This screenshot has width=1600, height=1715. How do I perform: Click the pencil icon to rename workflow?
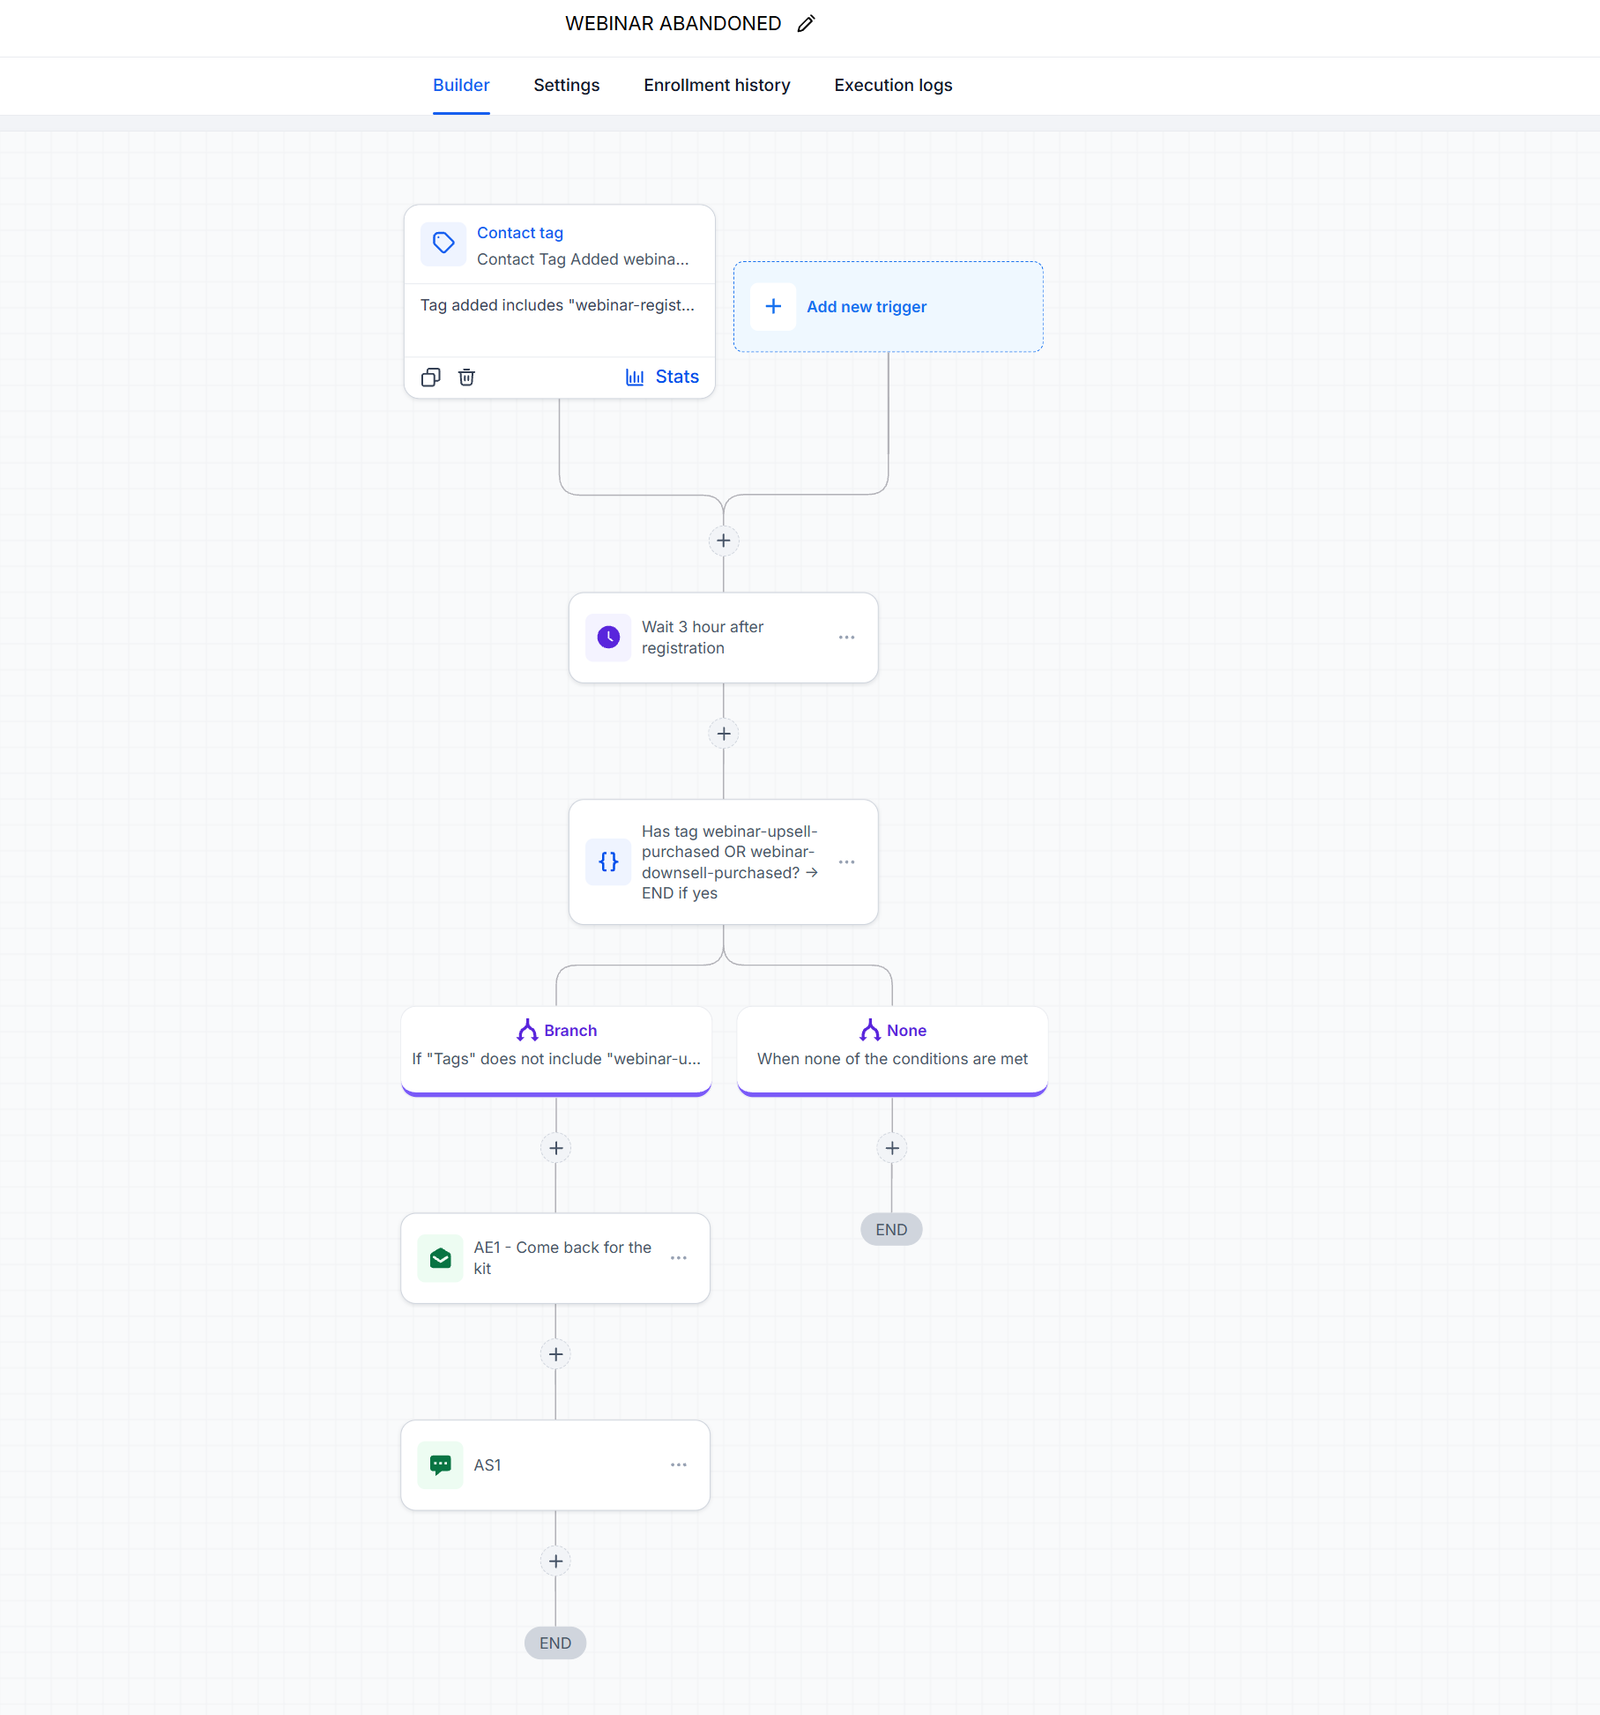coord(806,24)
